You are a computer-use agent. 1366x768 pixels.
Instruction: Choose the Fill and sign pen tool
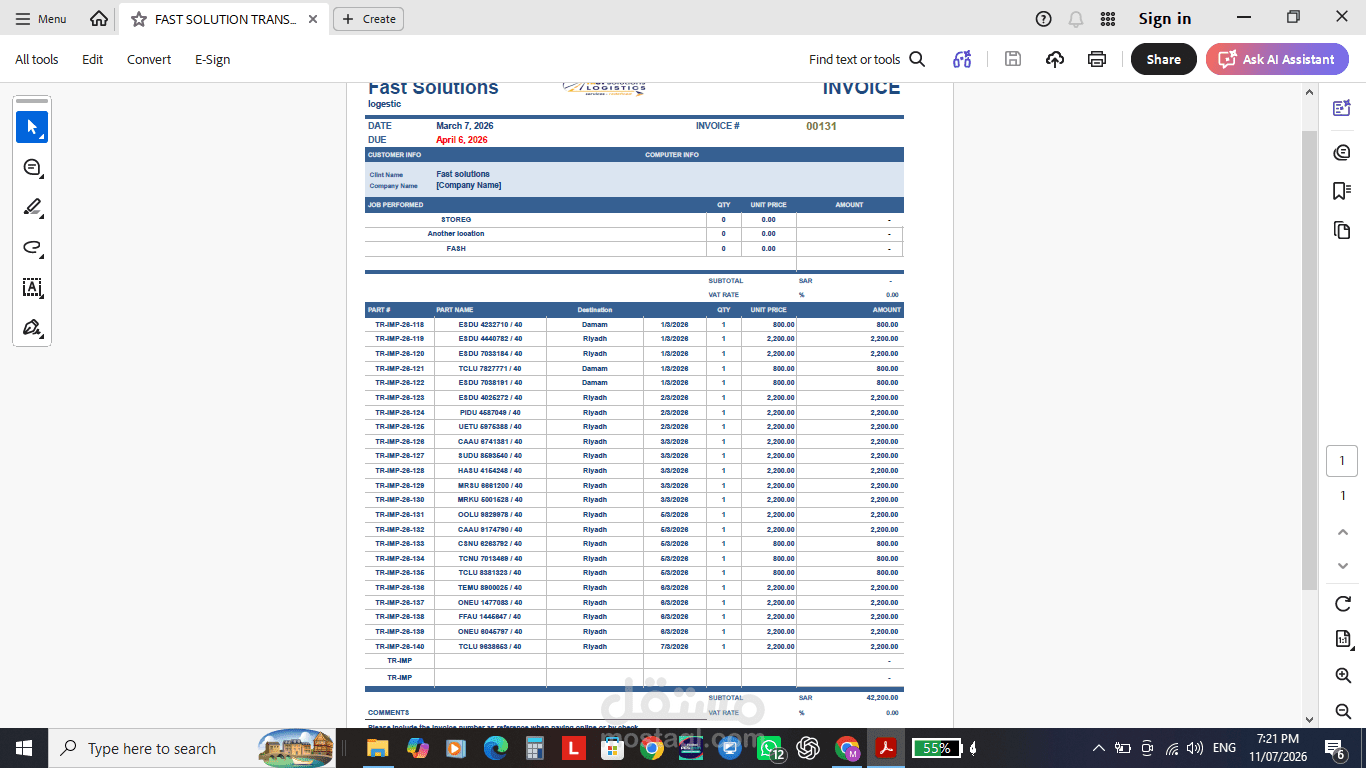(32, 327)
